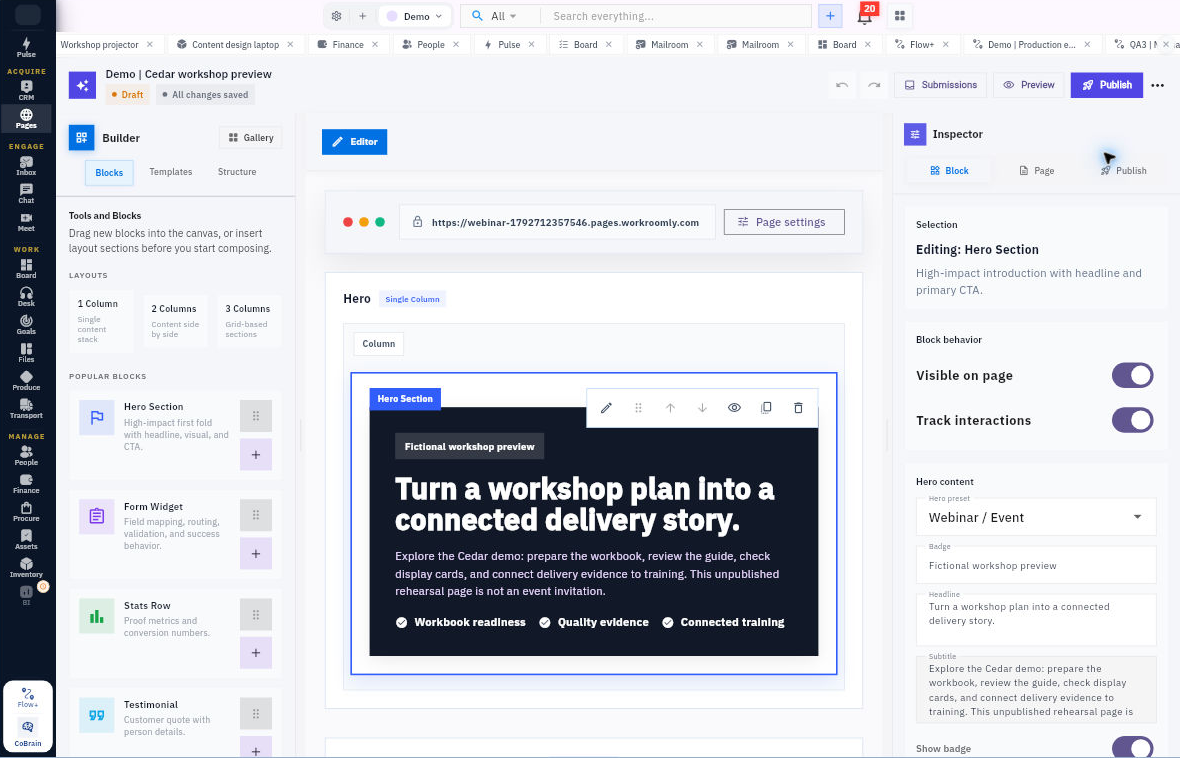Close the Workshop projector tab

tap(150, 44)
